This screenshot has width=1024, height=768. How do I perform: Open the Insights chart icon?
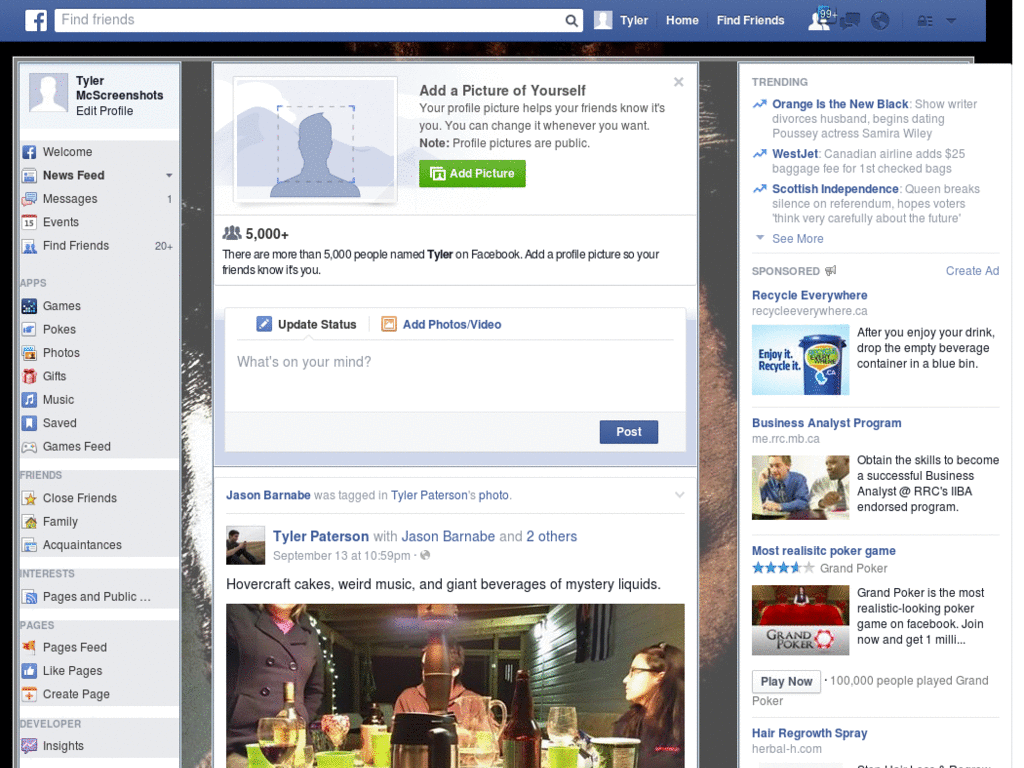click(x=29, y=746)
